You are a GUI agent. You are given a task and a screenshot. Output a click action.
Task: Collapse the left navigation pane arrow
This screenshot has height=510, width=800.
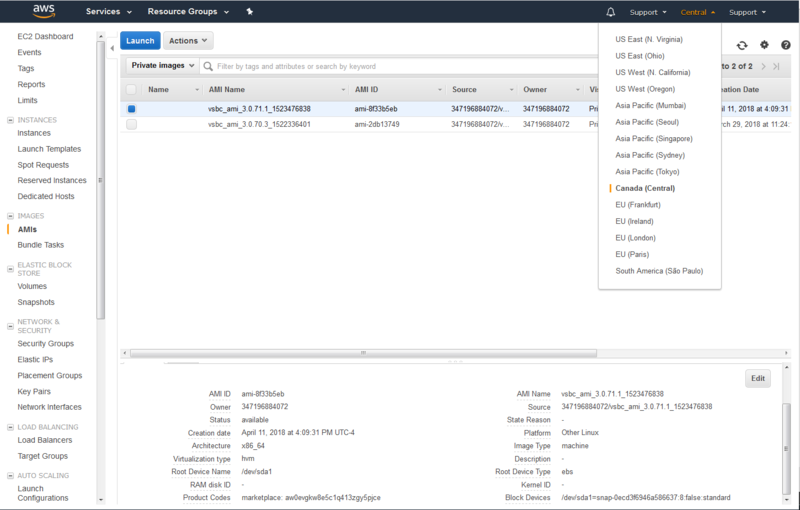(112, 48)
